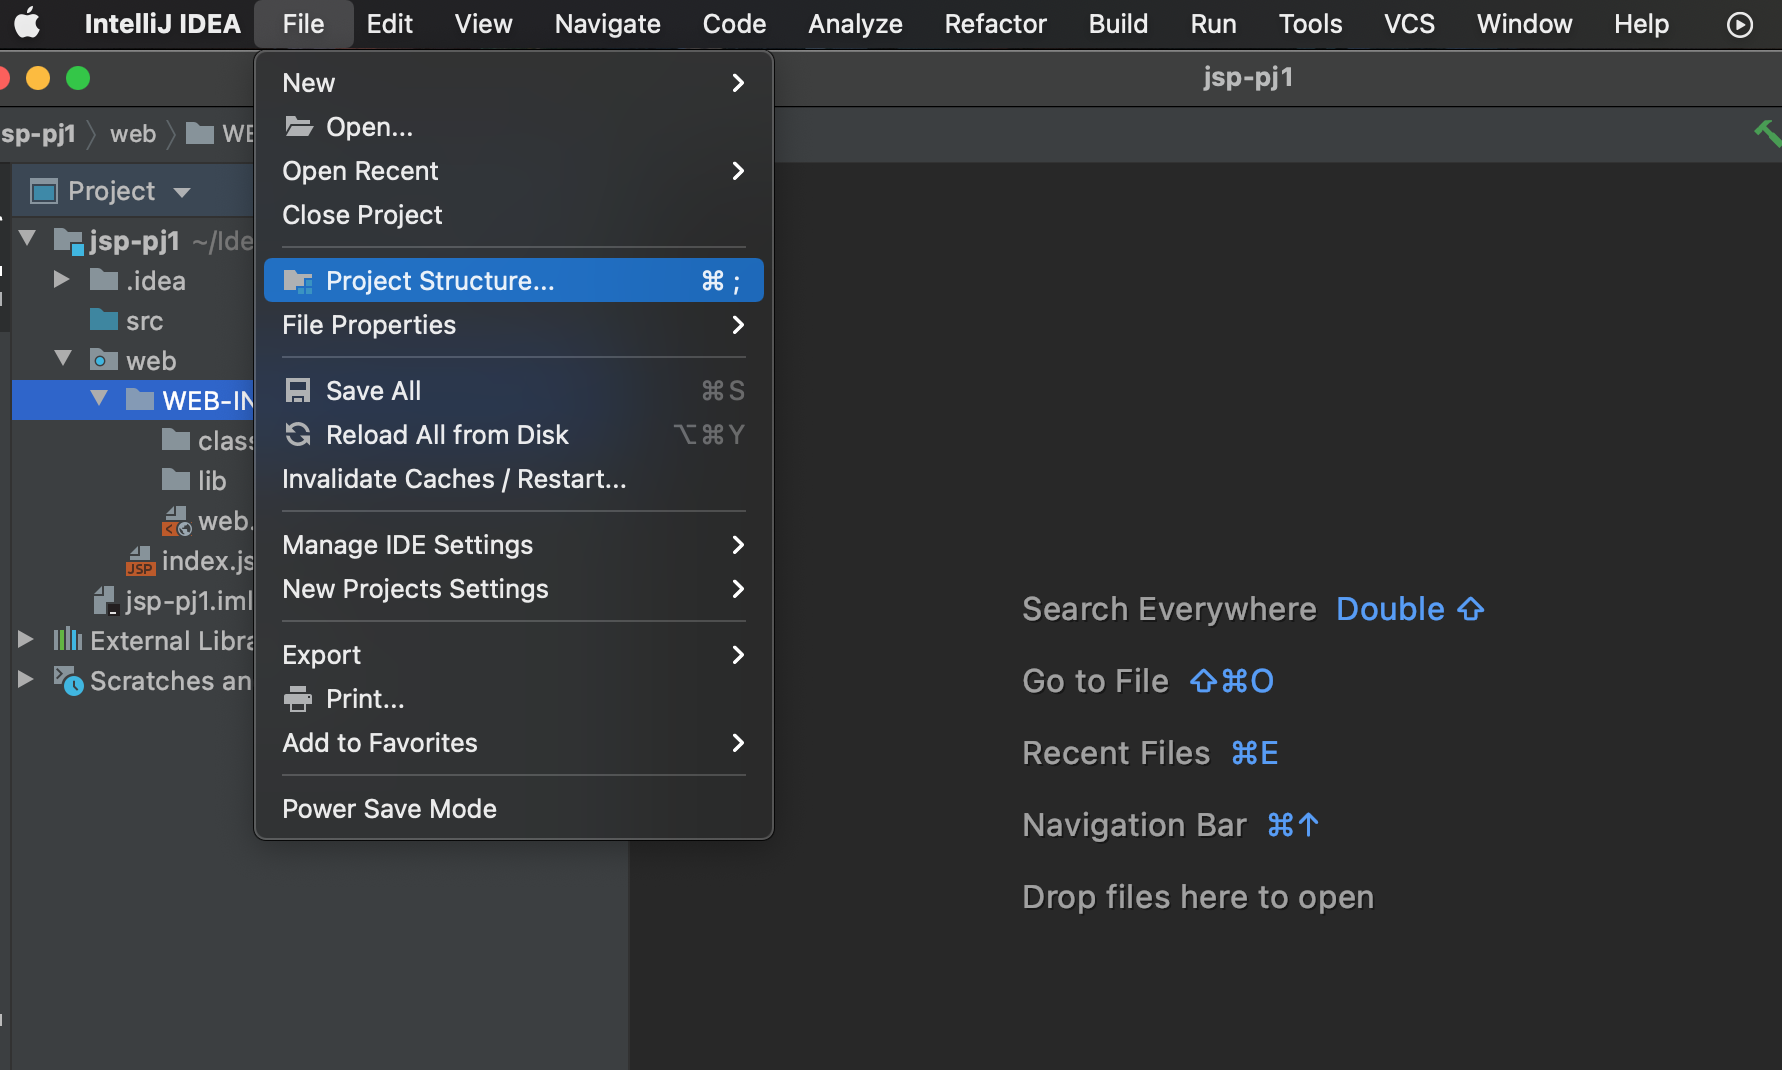Click the web resource folder icon

tap(104, 360)
